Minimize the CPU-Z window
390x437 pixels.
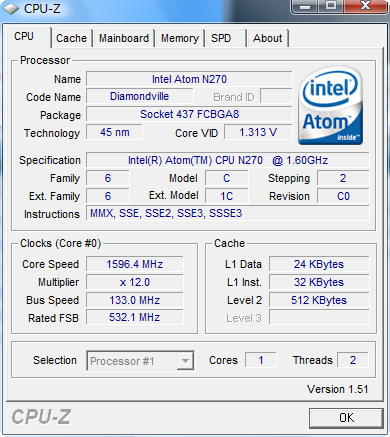pyautogui.click(x=304, y=6)
